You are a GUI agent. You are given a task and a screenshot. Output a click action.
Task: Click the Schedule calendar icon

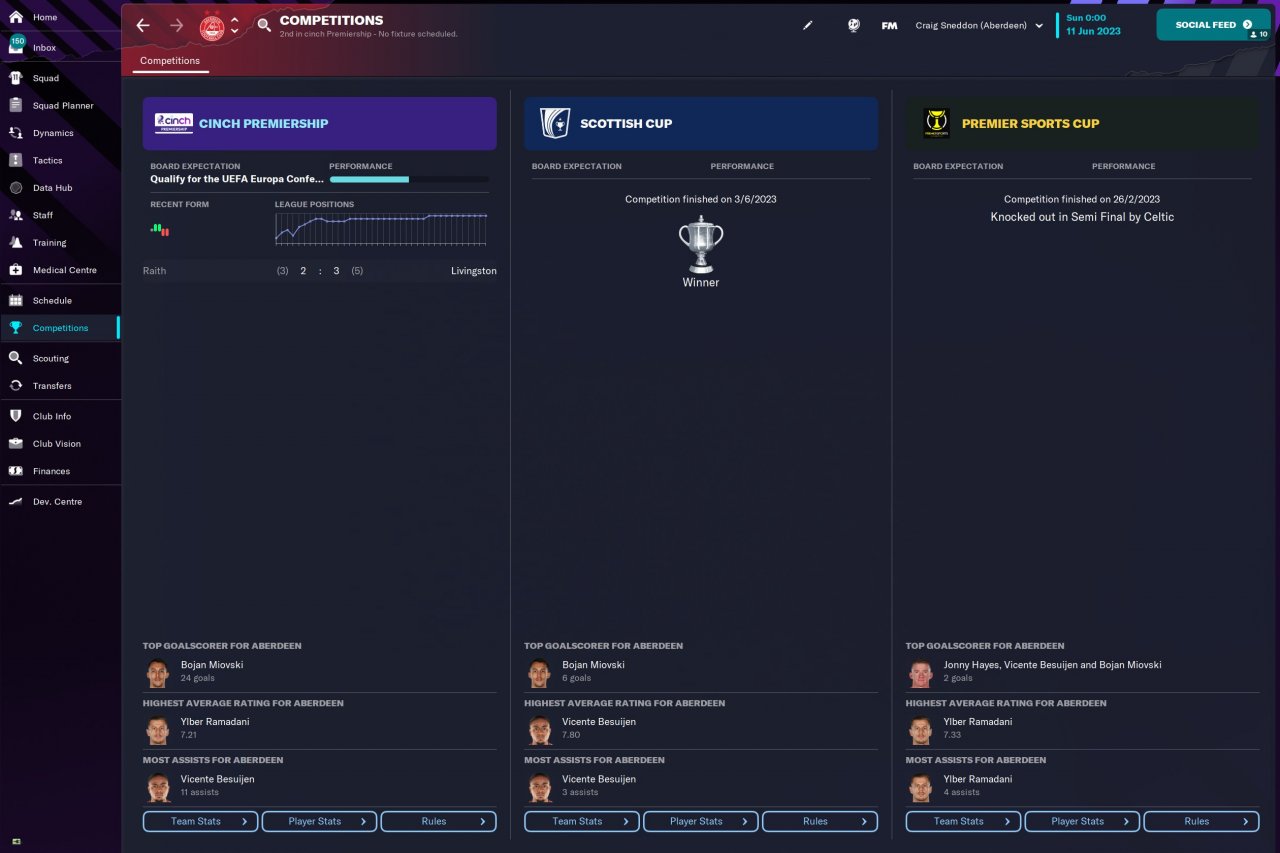(x=16, y=300)
